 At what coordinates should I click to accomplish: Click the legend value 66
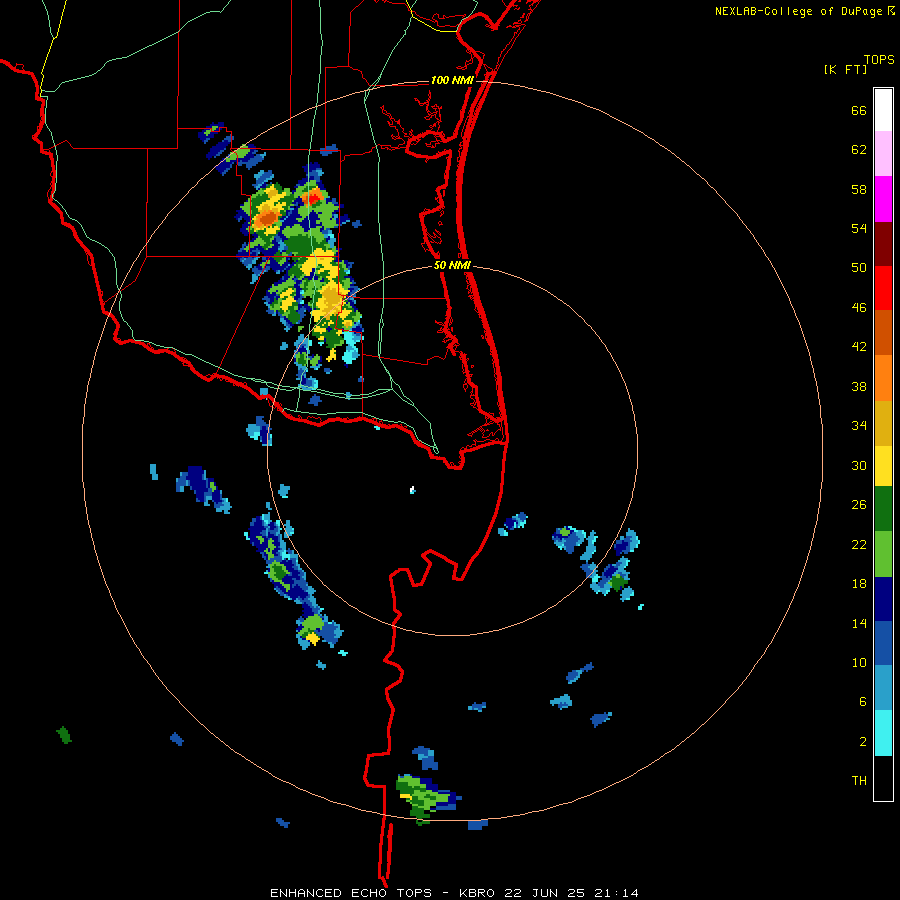(859, 110)
